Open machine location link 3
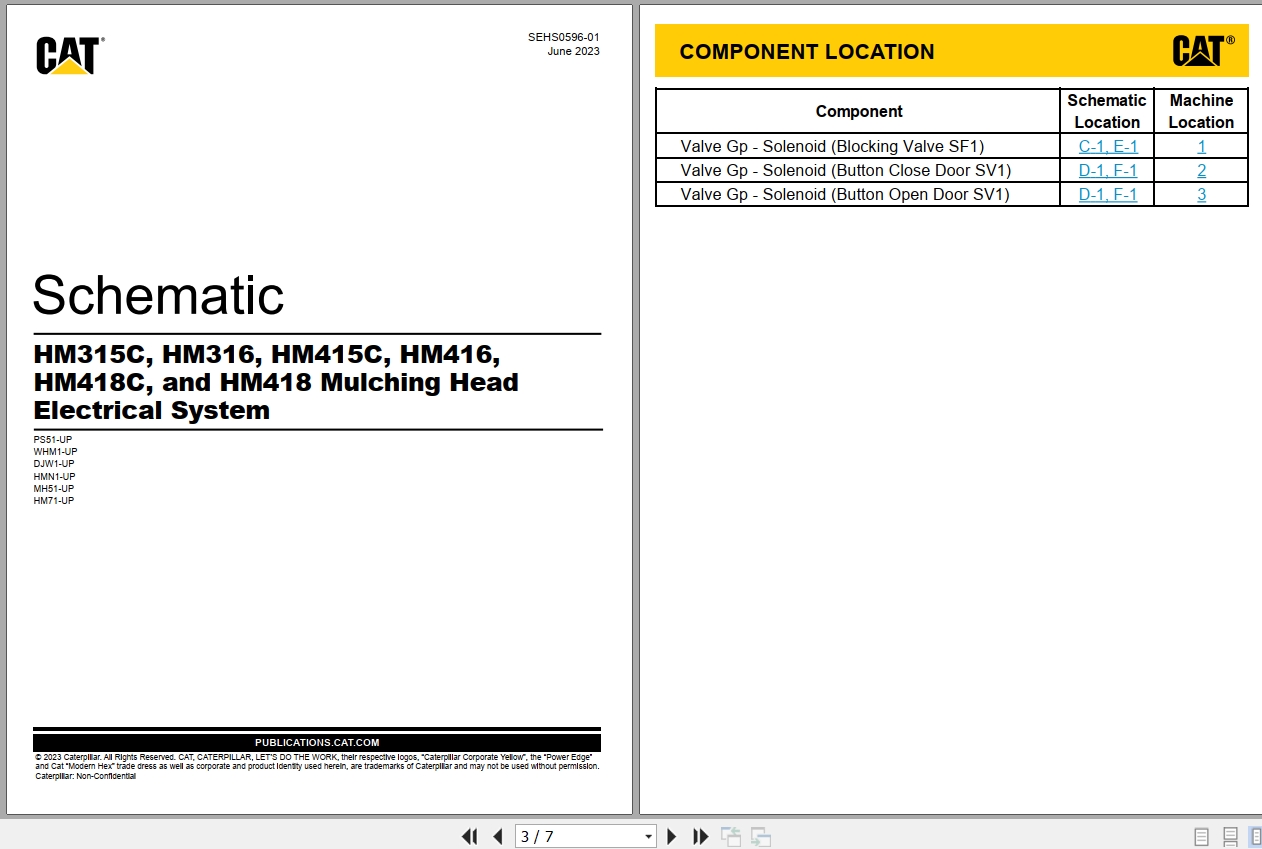This screenshot has width=1262, height=849. 1201,194
